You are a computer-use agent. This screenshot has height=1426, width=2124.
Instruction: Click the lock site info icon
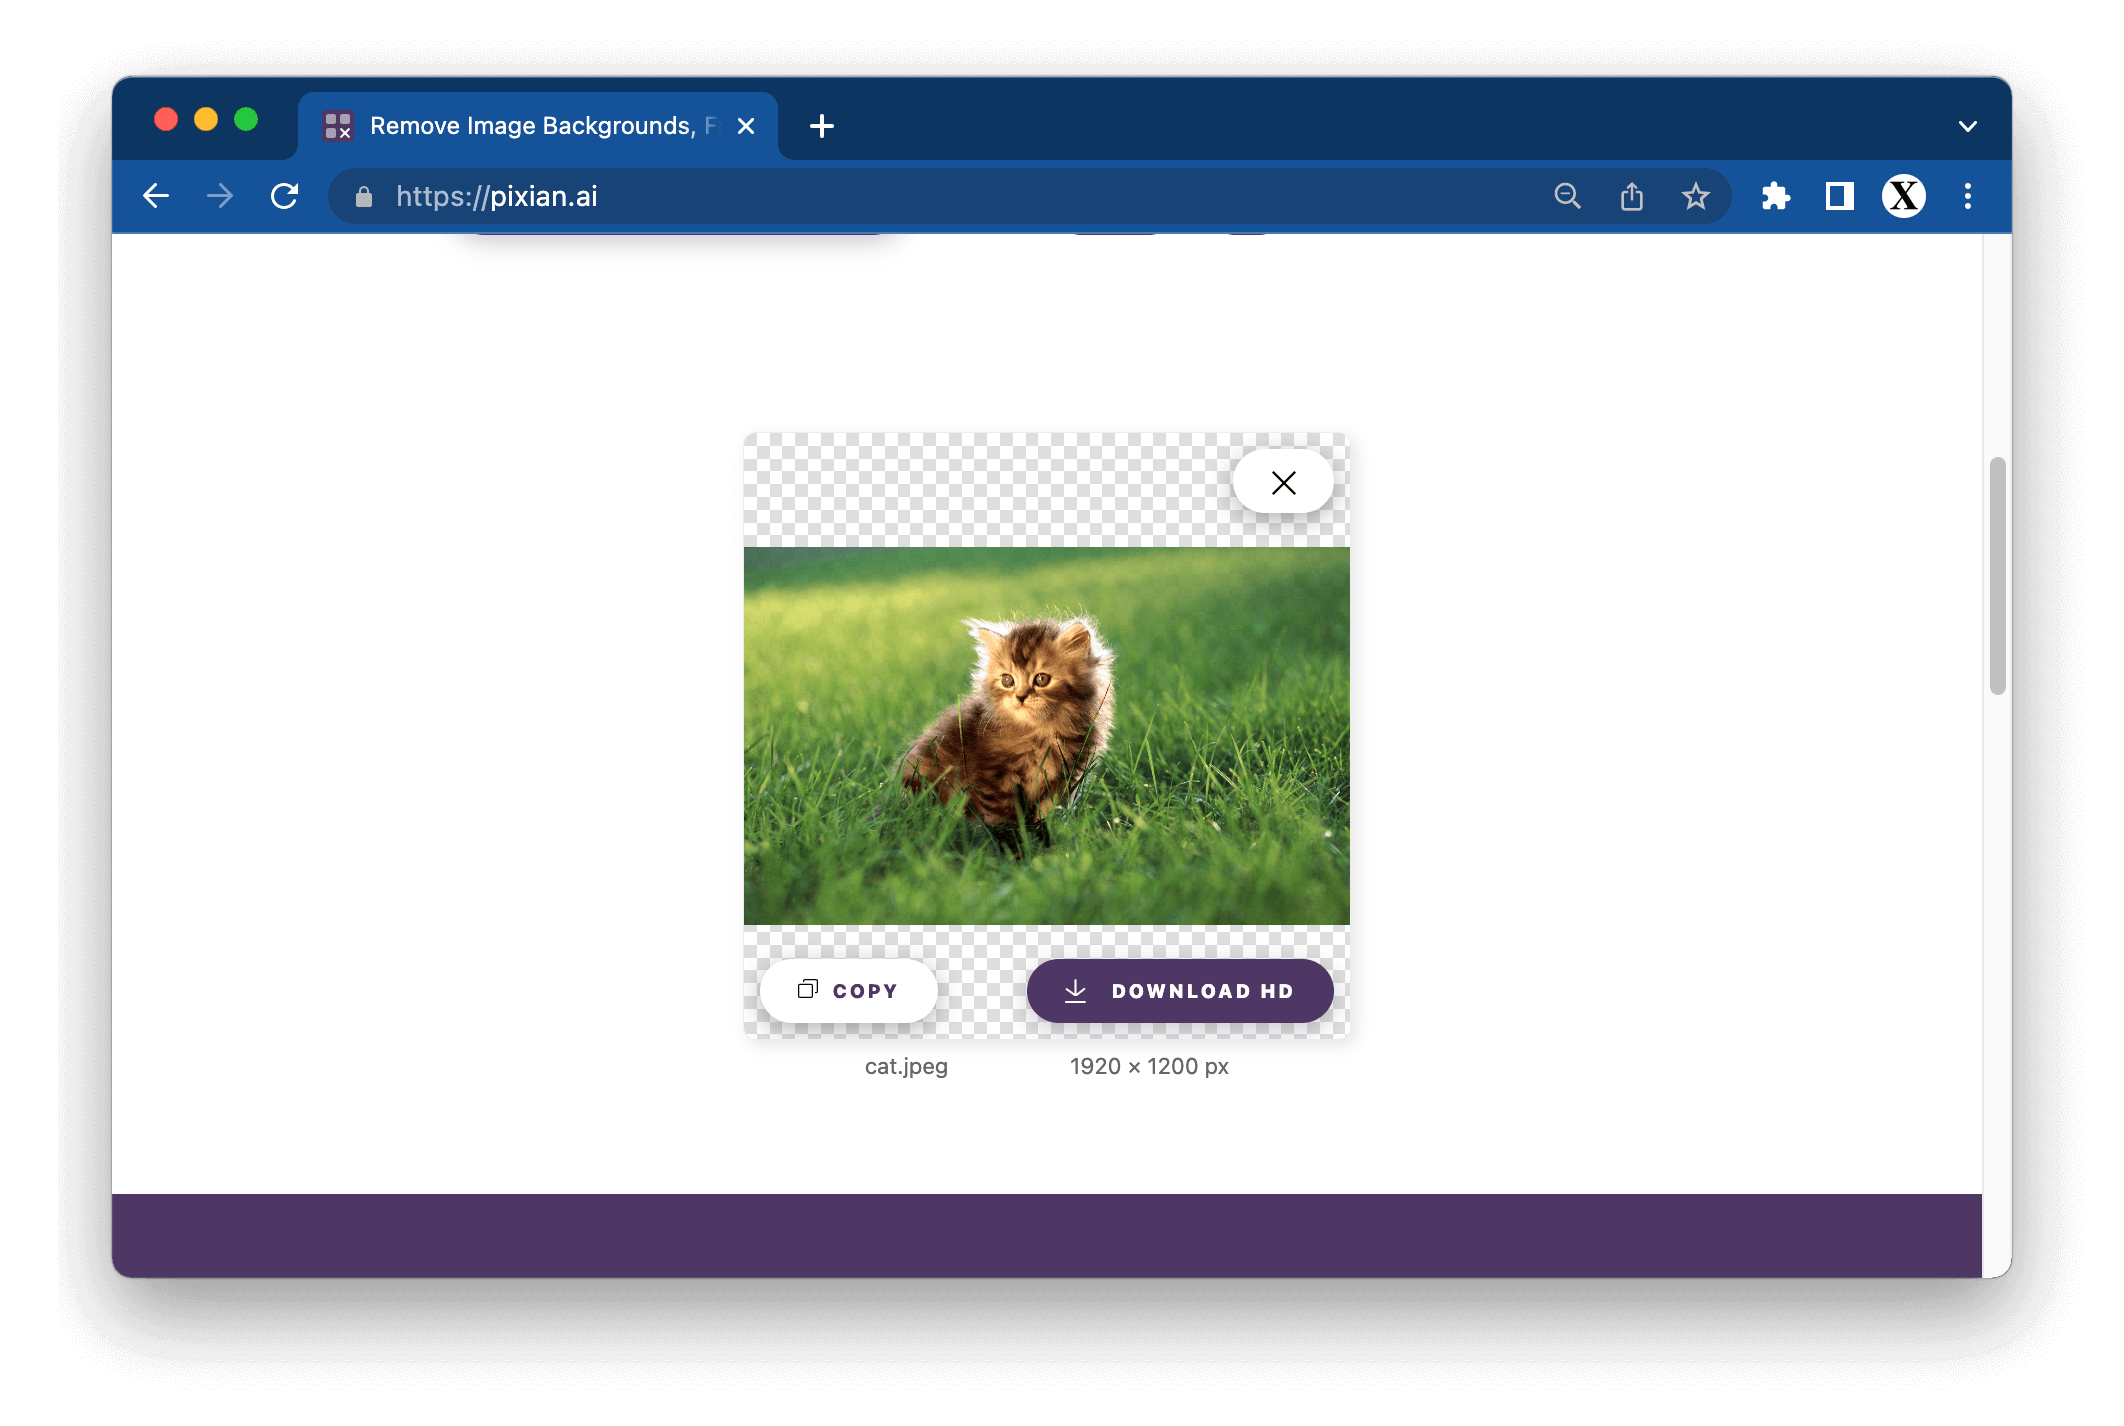click(x=364, y=197)
